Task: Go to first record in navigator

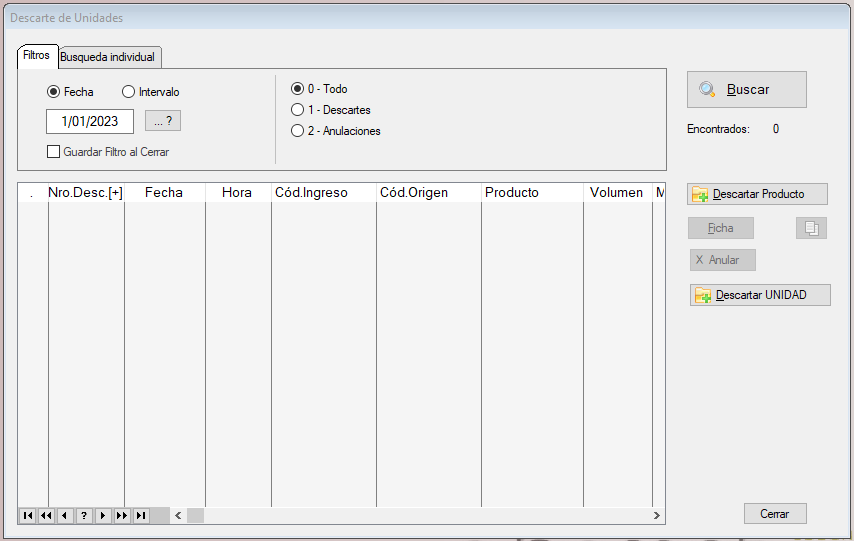Action: tap(27, 515)
